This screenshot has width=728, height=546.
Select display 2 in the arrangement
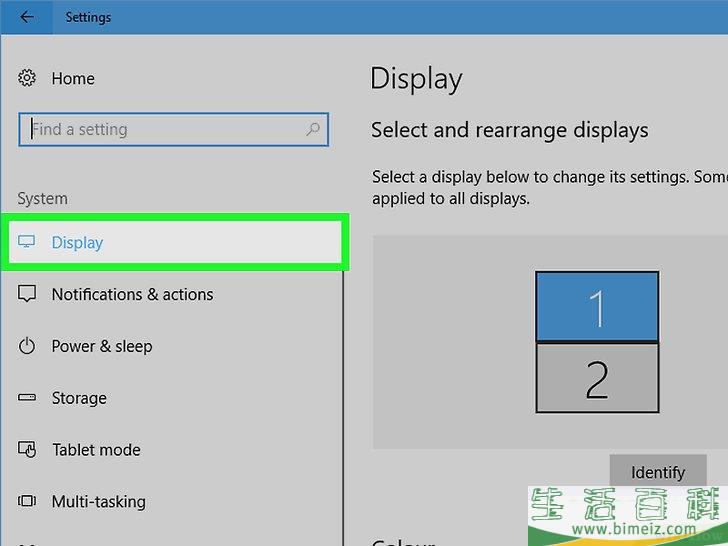tap(597, 378)
